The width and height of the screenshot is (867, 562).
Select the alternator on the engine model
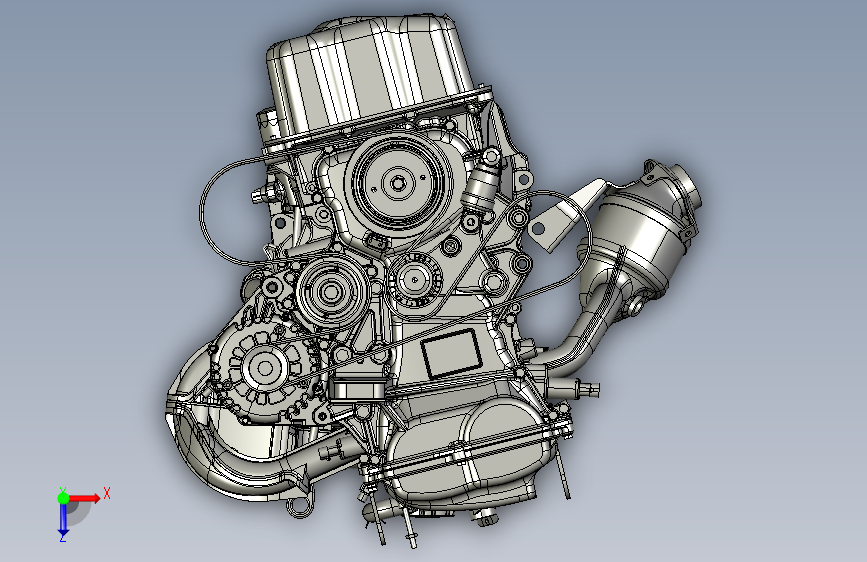coord(265,369)
